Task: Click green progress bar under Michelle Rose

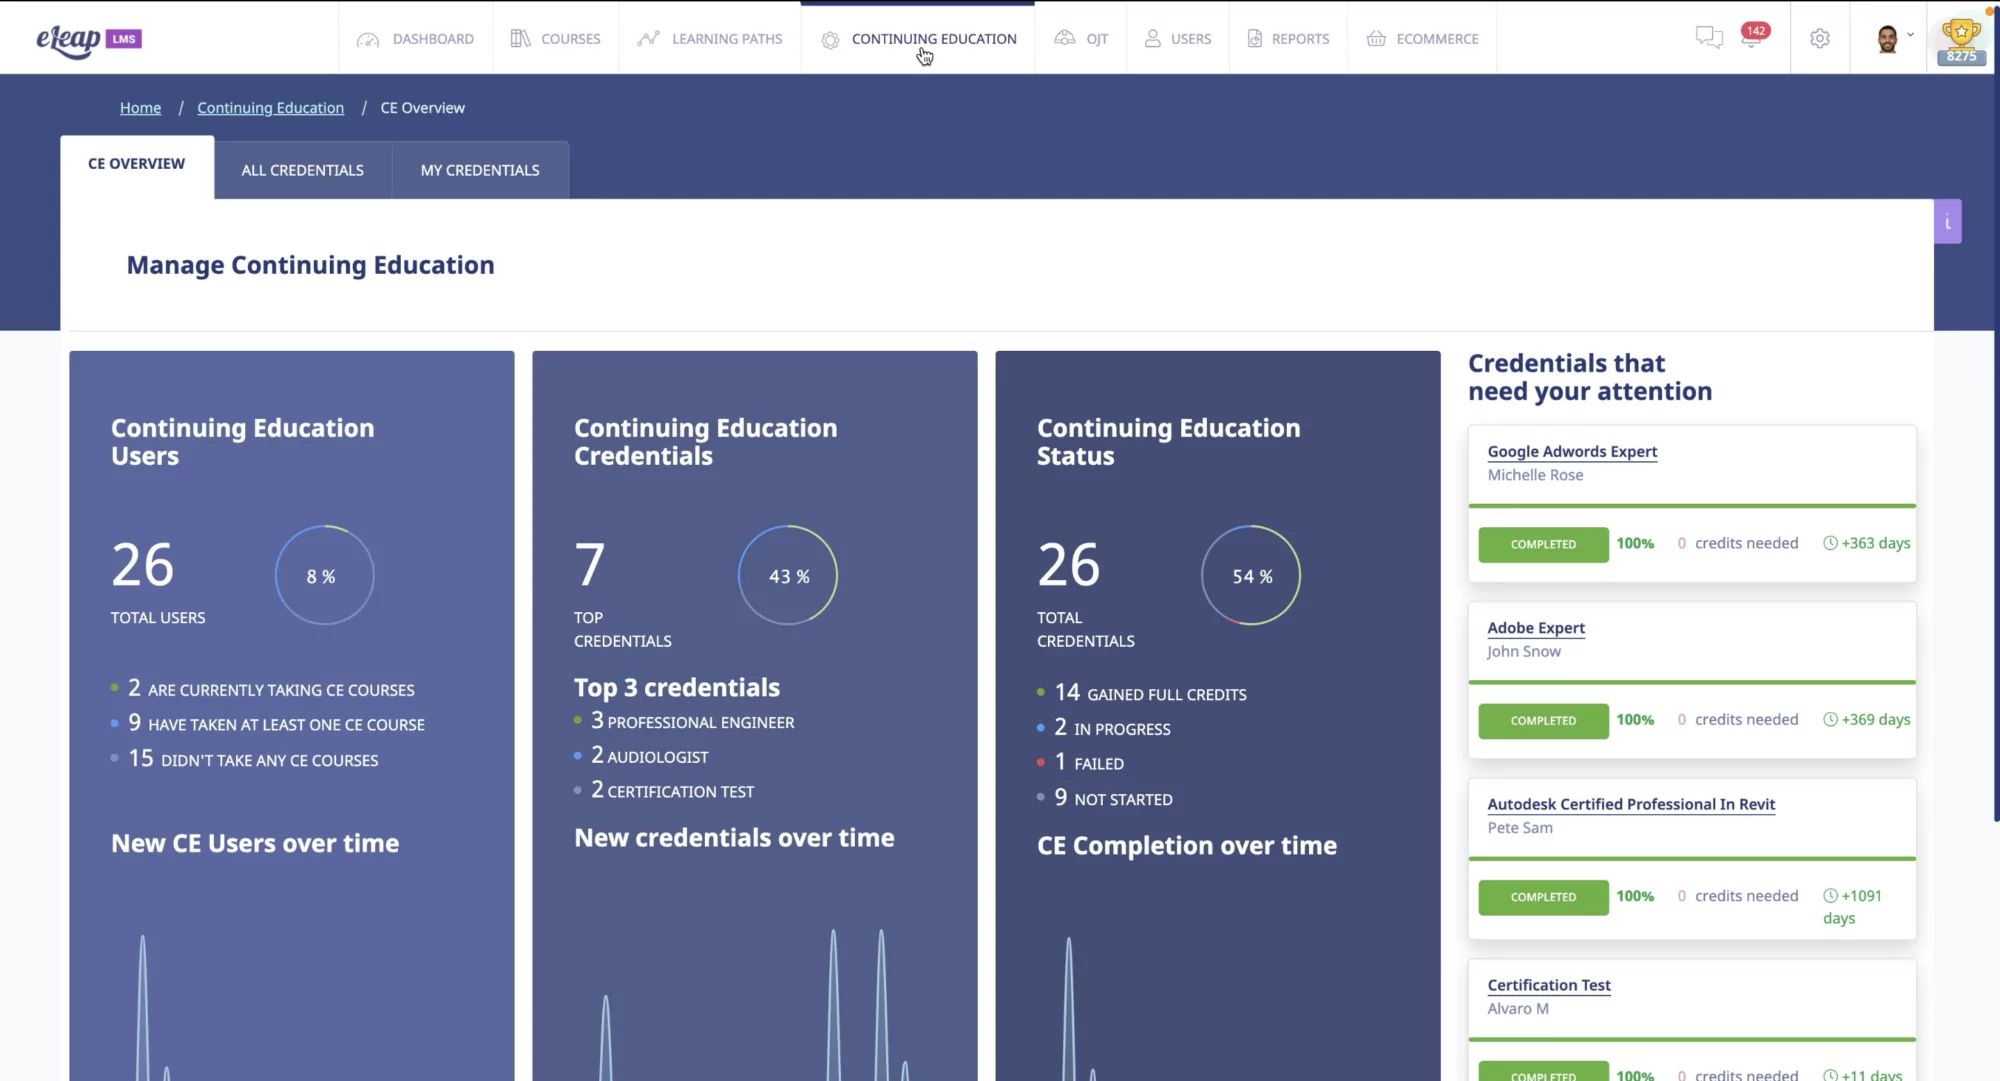Action: 1692,506
